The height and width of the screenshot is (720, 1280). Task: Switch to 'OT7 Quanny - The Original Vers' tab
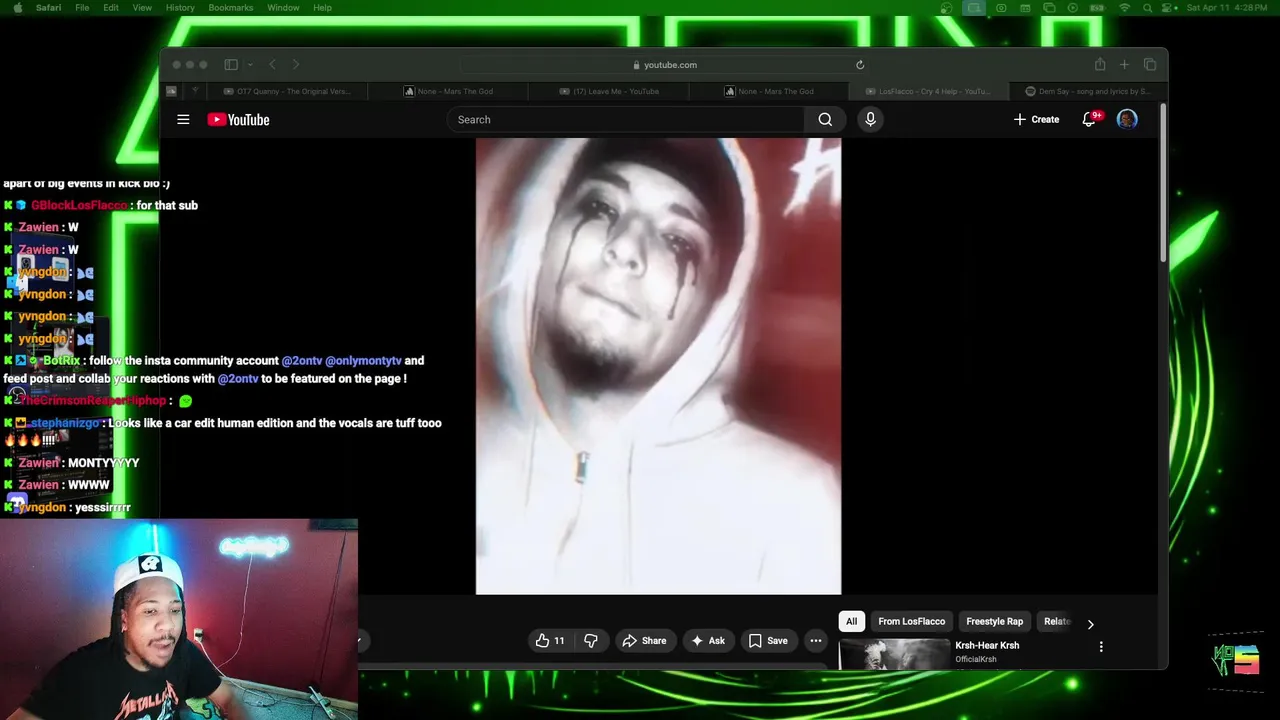[x=287, y=91]
